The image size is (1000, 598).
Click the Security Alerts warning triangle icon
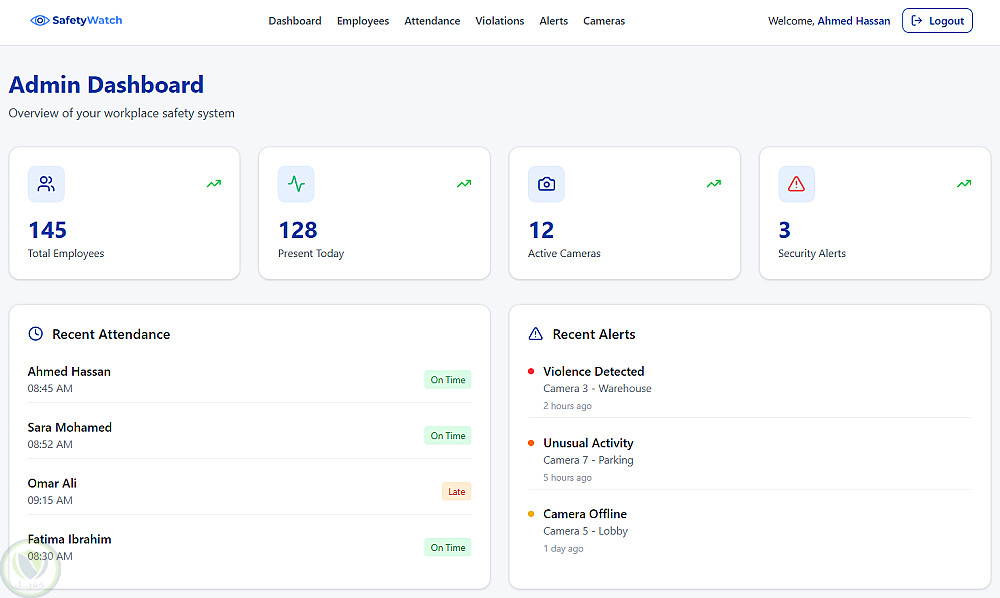click(x=796, y=184)
